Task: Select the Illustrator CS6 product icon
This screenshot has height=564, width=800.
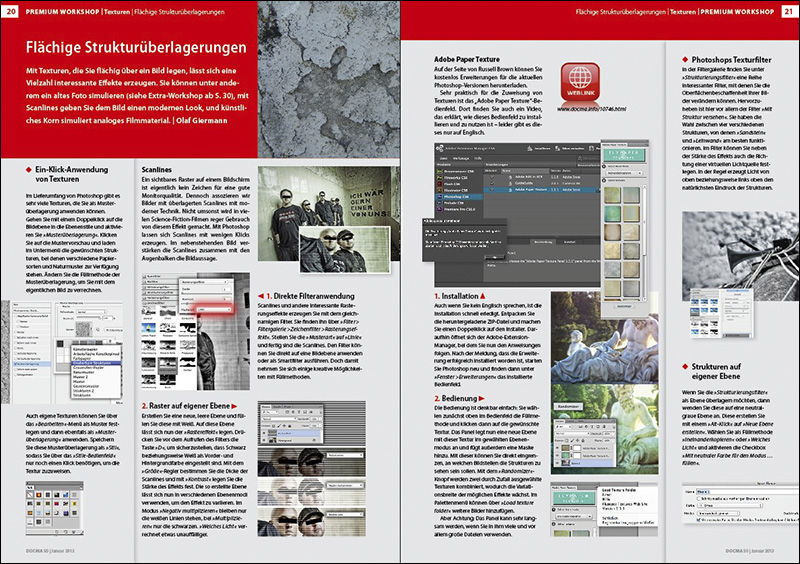Action: click(x=439, y=190)
